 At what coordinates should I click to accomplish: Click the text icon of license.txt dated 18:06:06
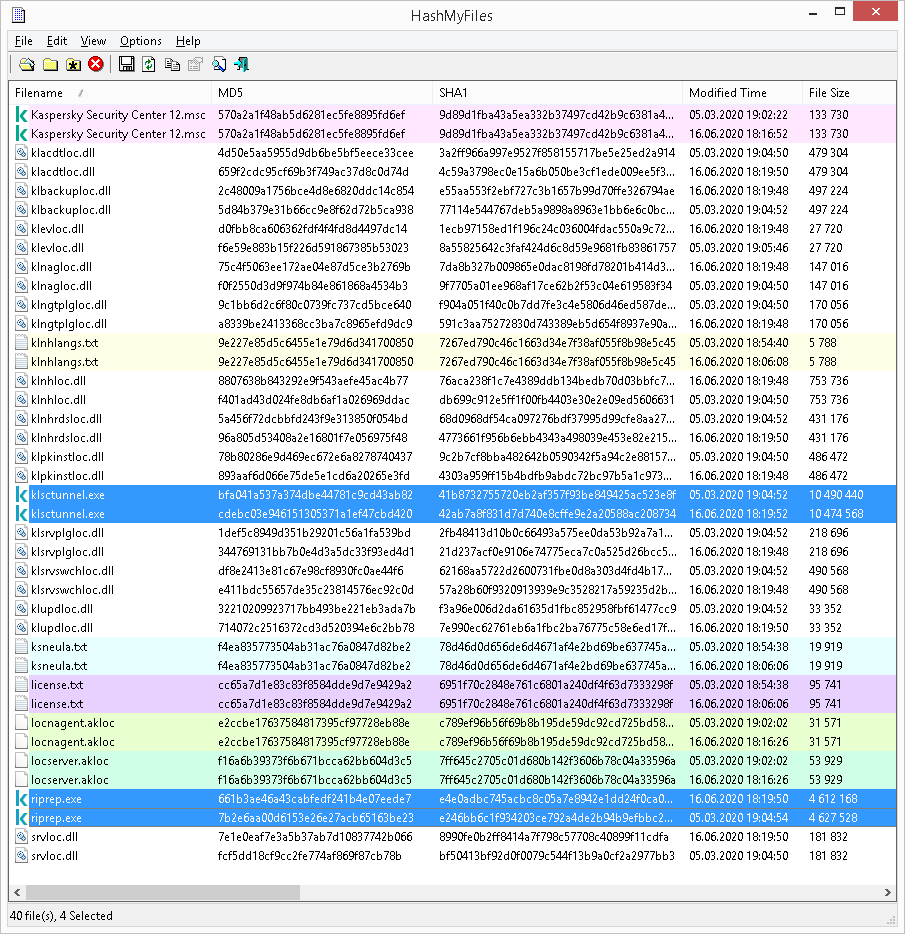pyautogui.click(x=21, y=704)
